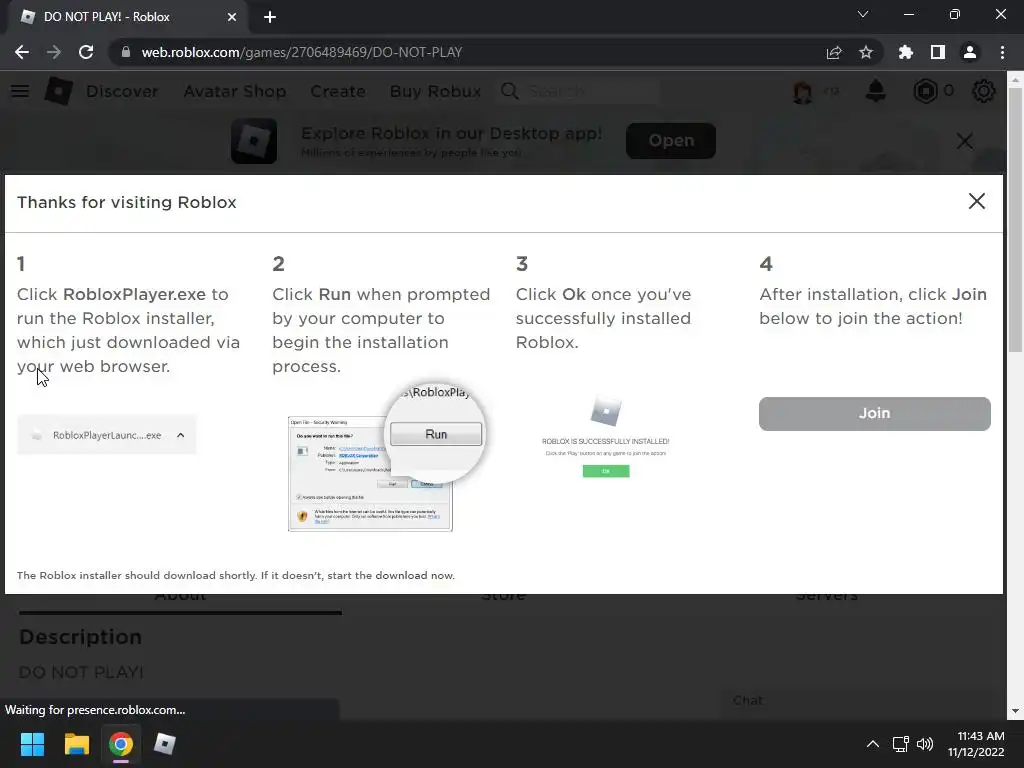Click the Roblox taskbar icon
The width and height of the screenshot is (1024, 768).
165,744
